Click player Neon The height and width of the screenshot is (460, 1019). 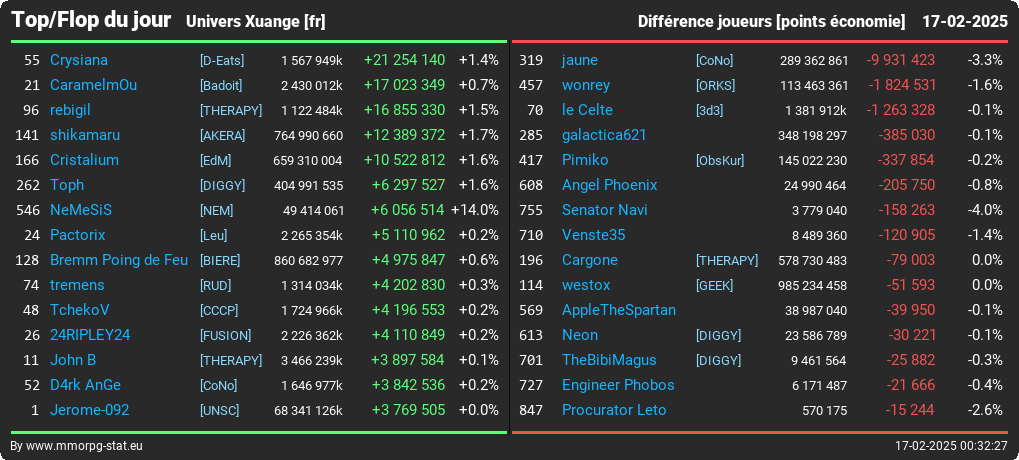pyautogui.click(x=580, y=335)
